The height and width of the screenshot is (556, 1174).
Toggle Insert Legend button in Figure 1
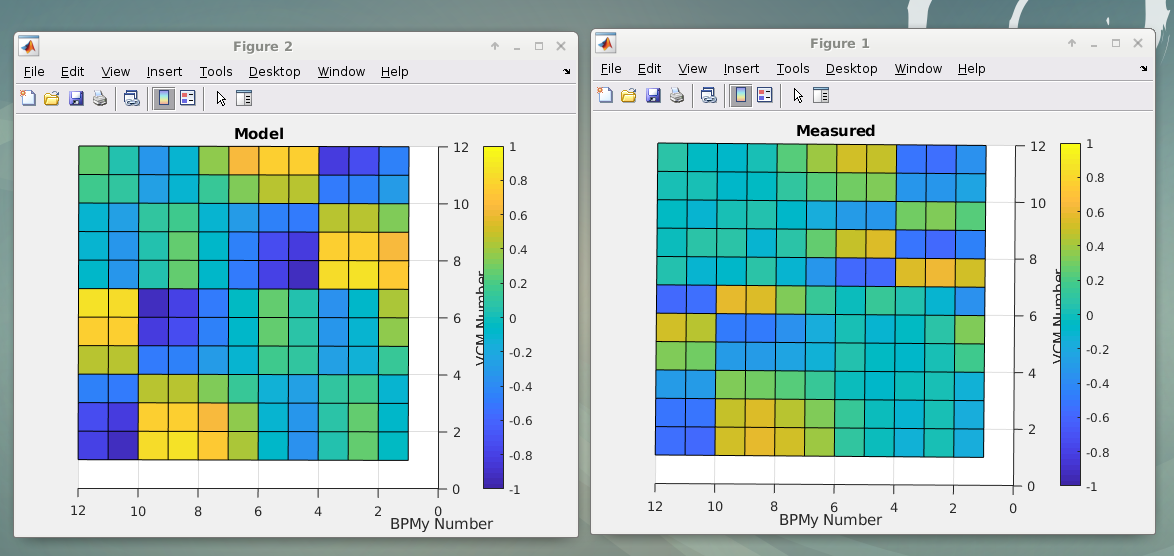click(765, 95)
